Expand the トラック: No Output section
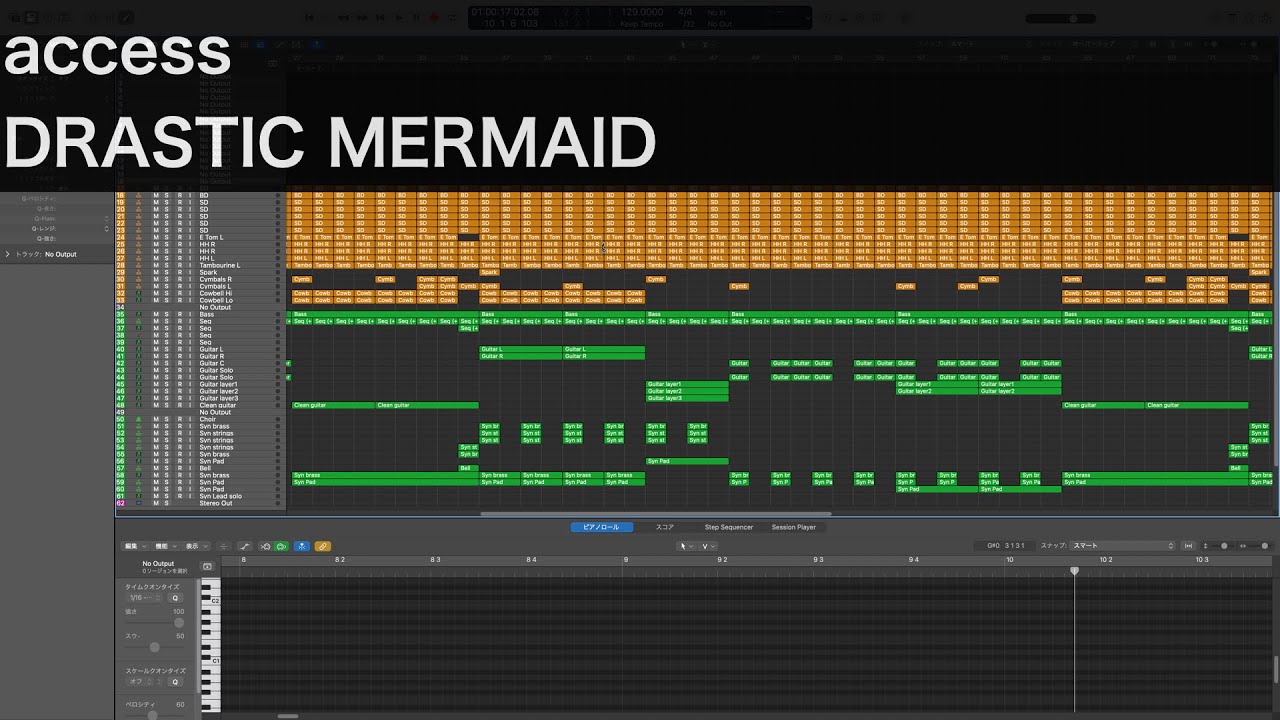The height and width of the screenshot is (720, 1280). [x=8, y=254]
